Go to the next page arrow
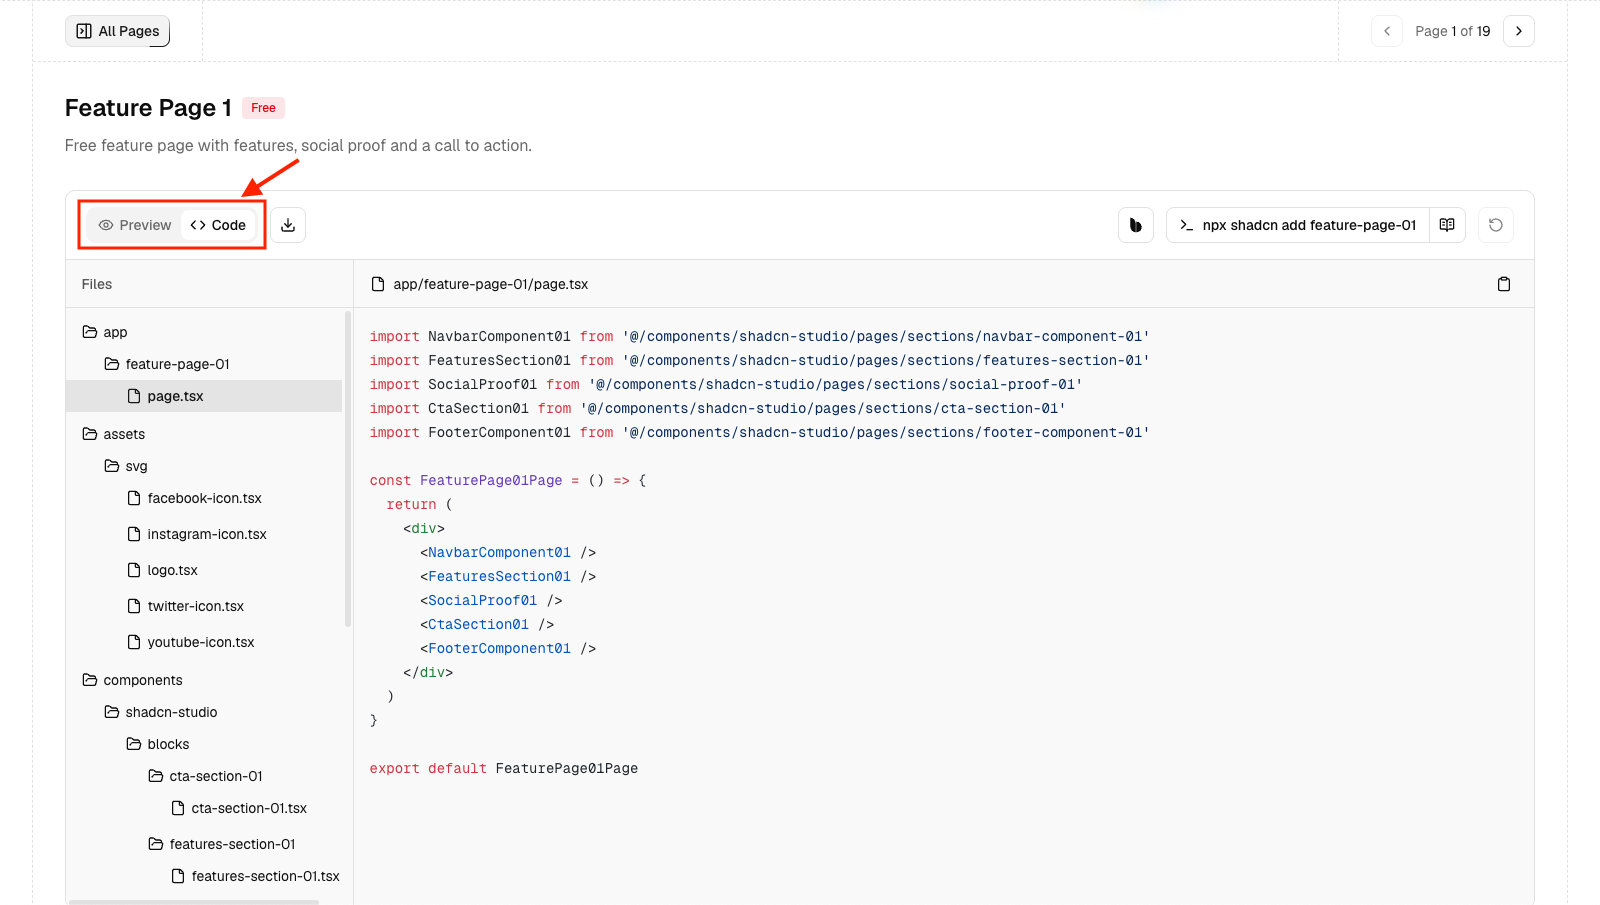Image resolution: width=1600 pixels, height=905 pixels. point(1519,31)
